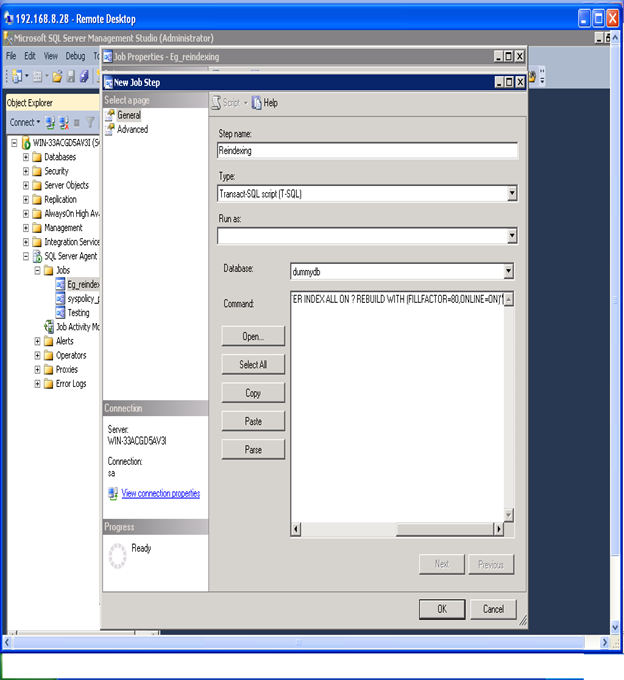Click the Step name input field
624x680 pixels.
point(367,150)
